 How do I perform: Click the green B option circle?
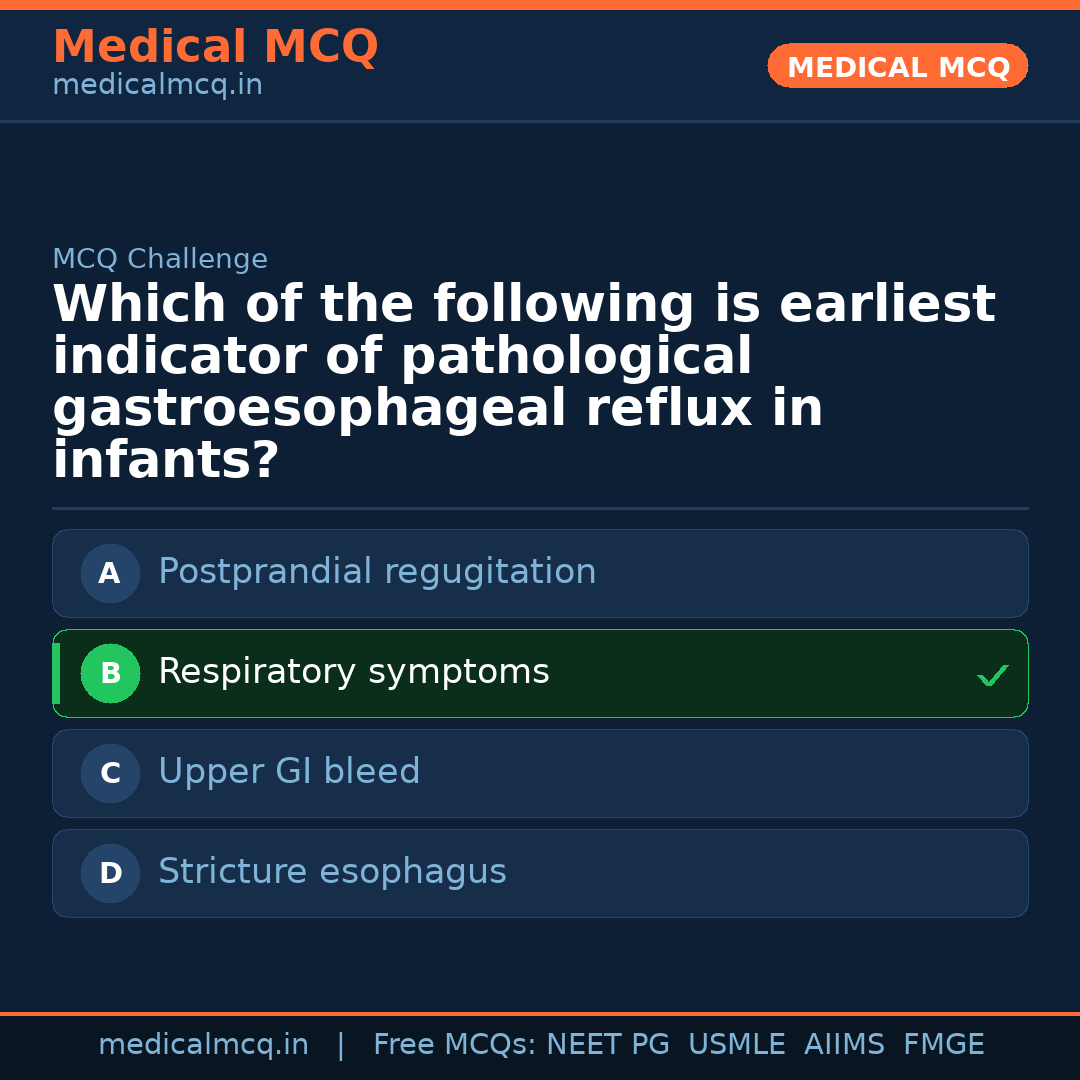tap(110, 674)
